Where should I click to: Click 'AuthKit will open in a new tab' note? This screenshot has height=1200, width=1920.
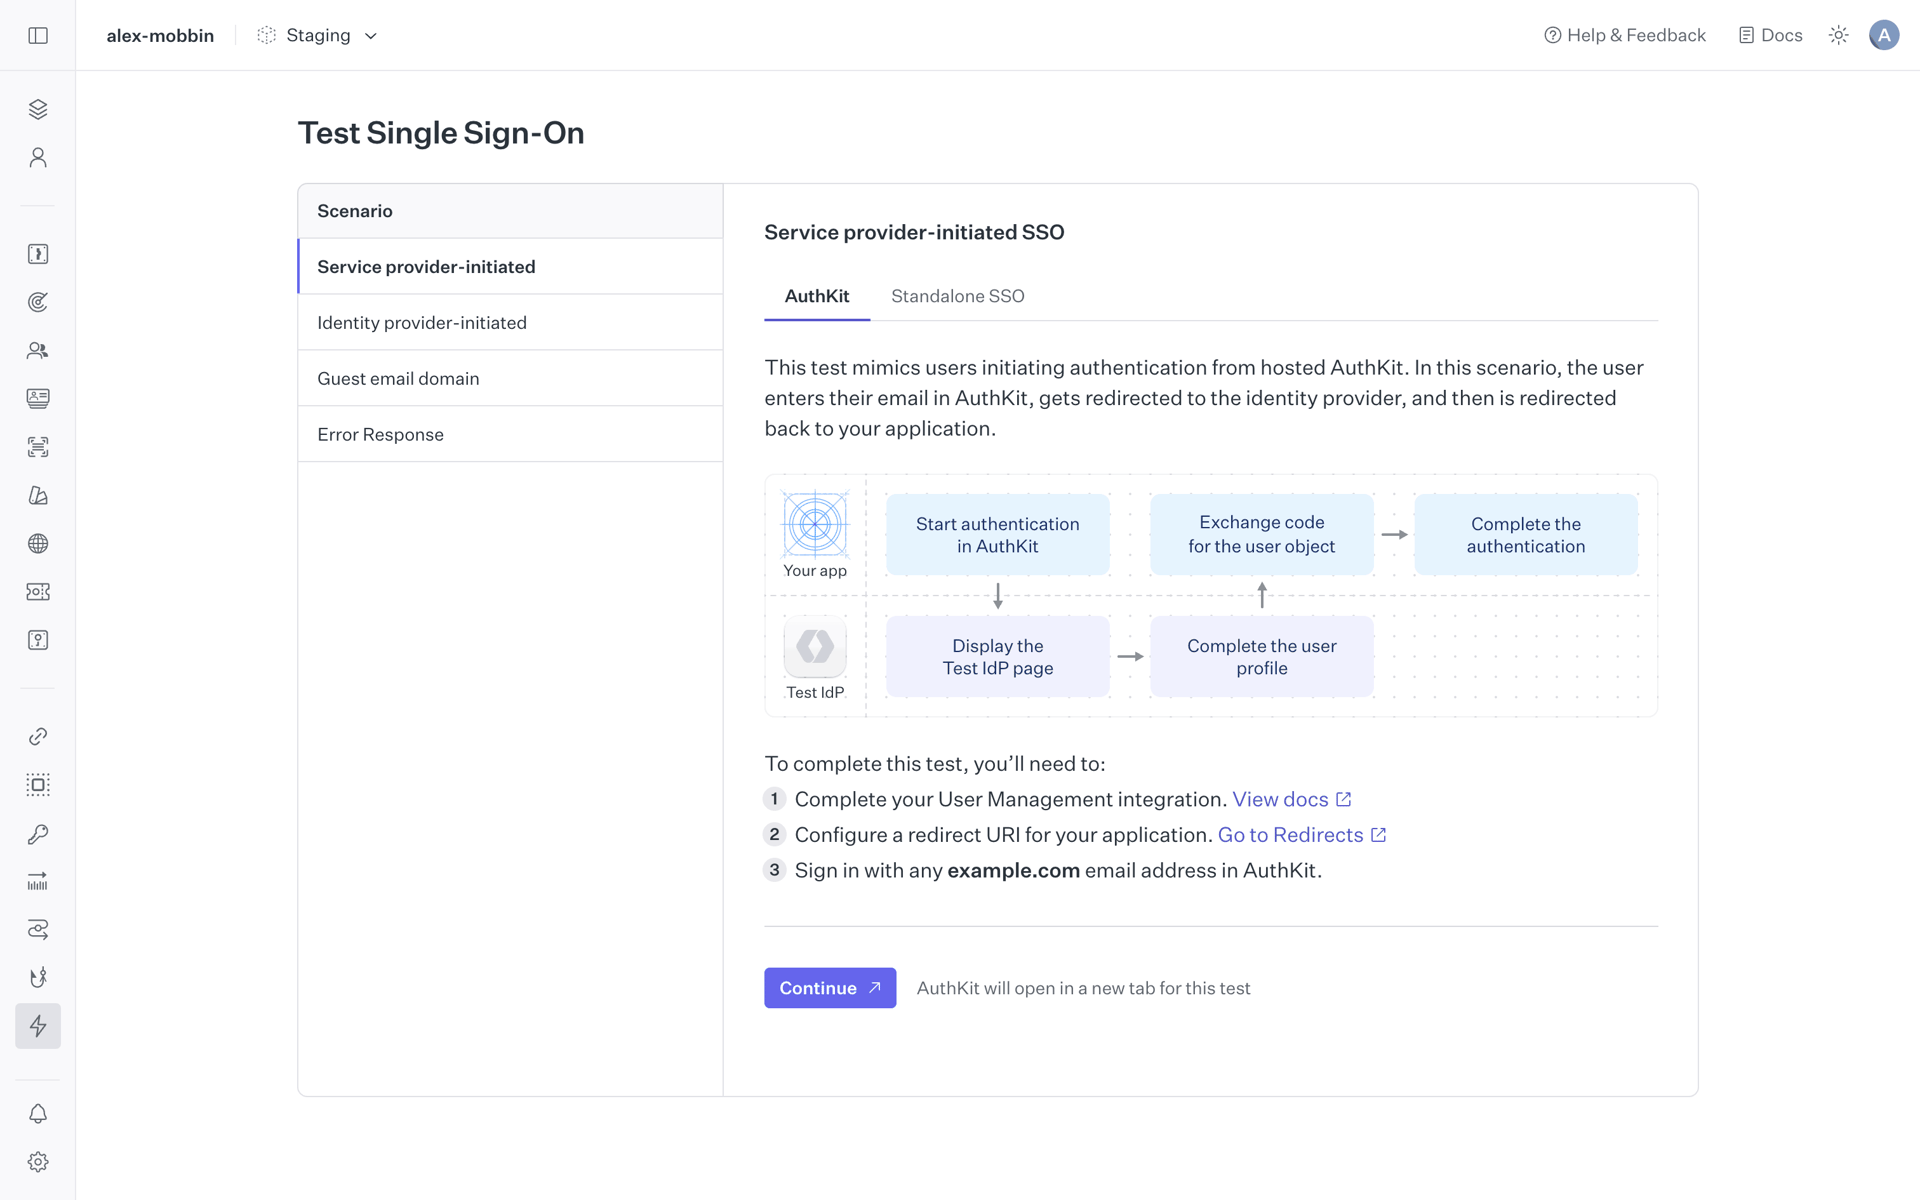pyautogui.click(x=1084, y=988)
